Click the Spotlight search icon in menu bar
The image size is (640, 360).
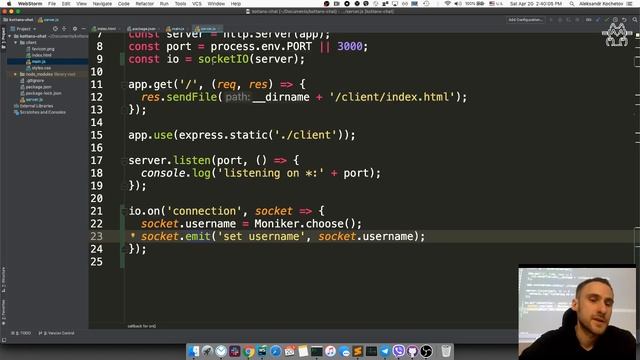tap(572, 4)
